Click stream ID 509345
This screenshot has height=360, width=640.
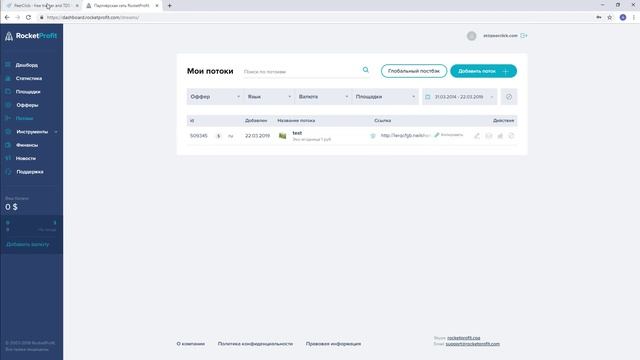(x=199, y=136)
